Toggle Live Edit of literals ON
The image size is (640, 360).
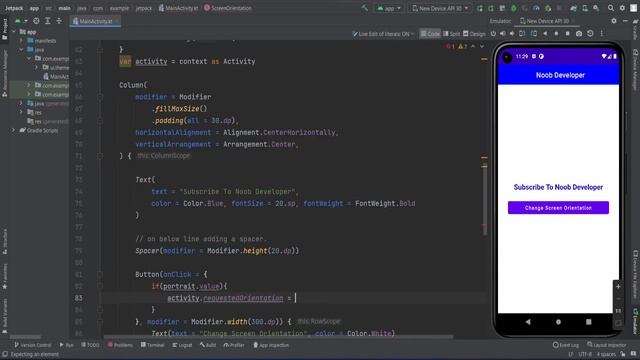point(383,34)
